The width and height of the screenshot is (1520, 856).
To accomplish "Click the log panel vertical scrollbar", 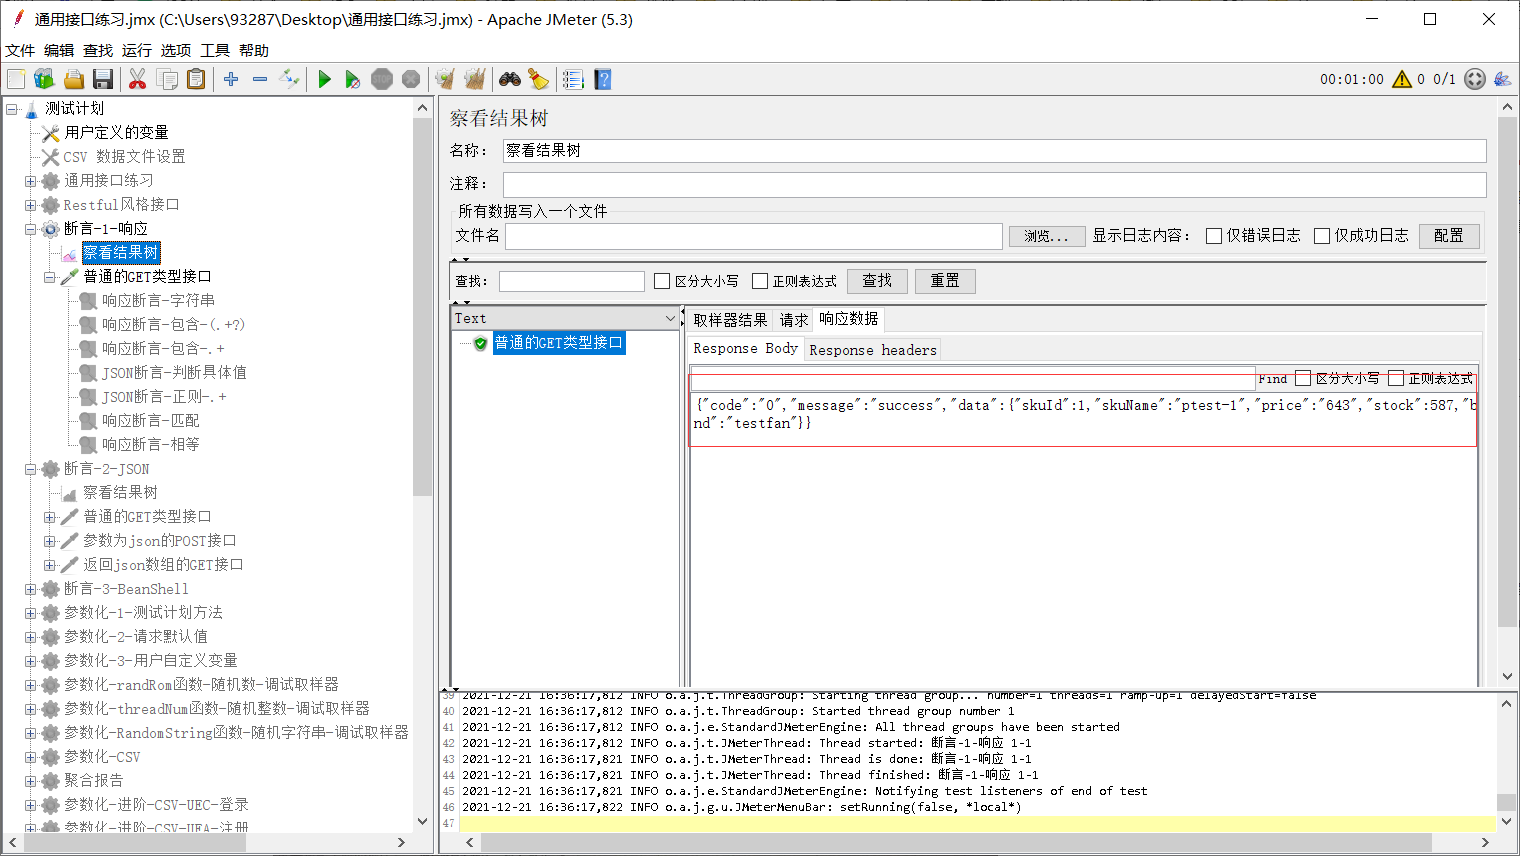I will (1506, 802).
